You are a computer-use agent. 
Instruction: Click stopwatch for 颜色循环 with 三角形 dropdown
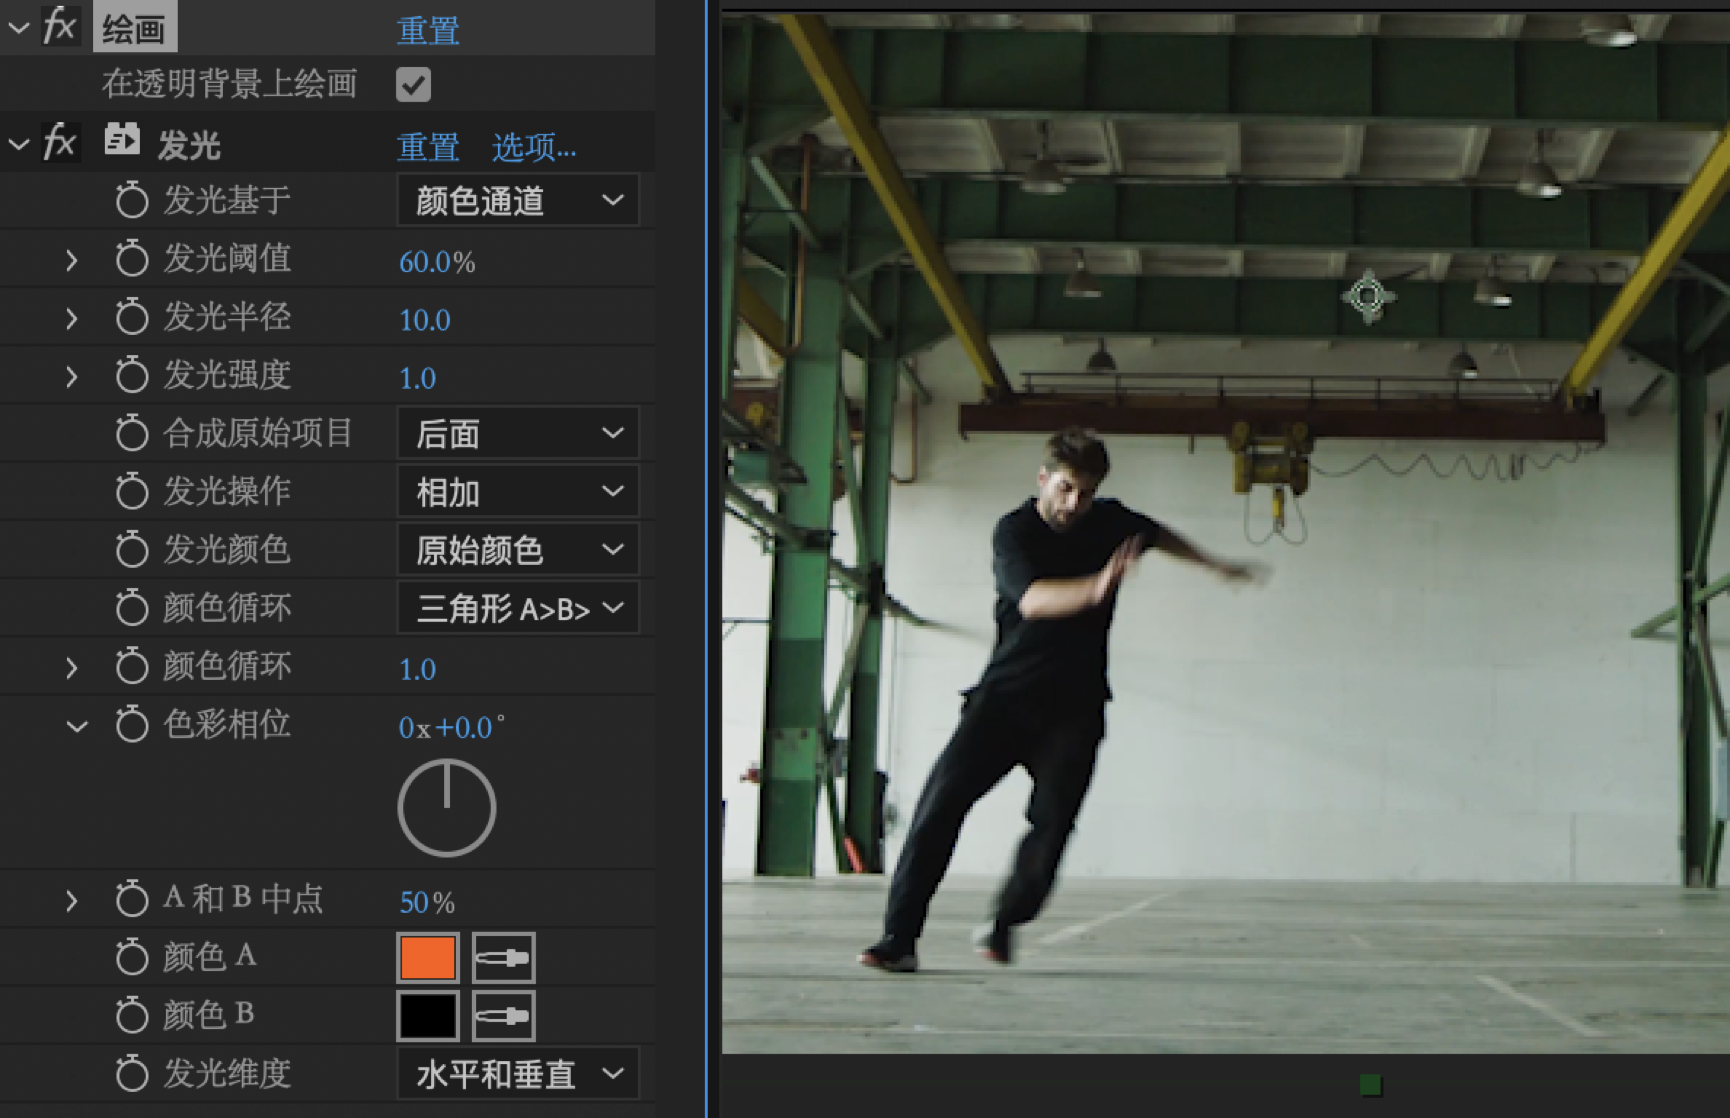click(132, 607)
